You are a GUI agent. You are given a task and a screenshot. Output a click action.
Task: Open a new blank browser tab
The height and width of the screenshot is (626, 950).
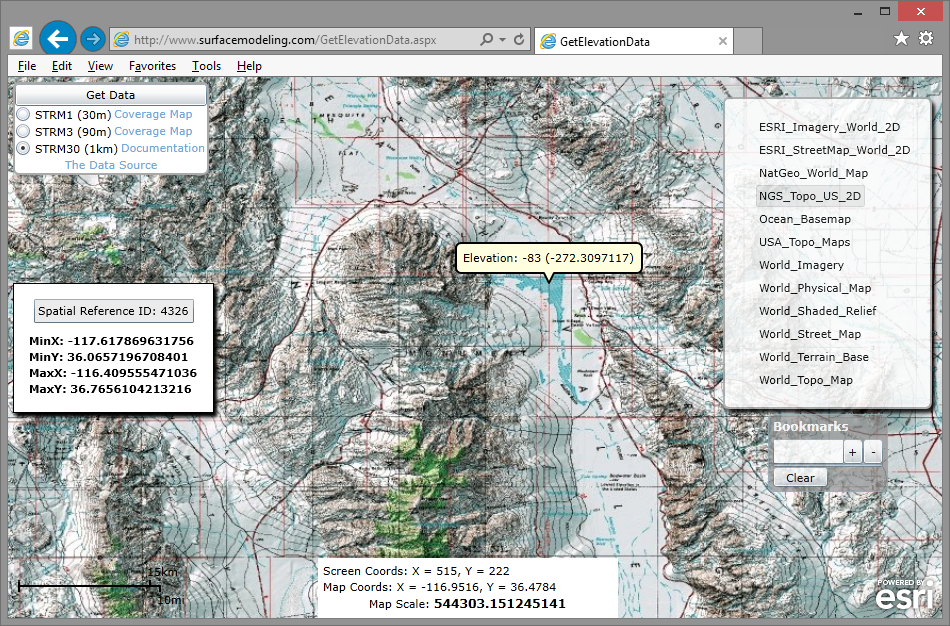748,42
